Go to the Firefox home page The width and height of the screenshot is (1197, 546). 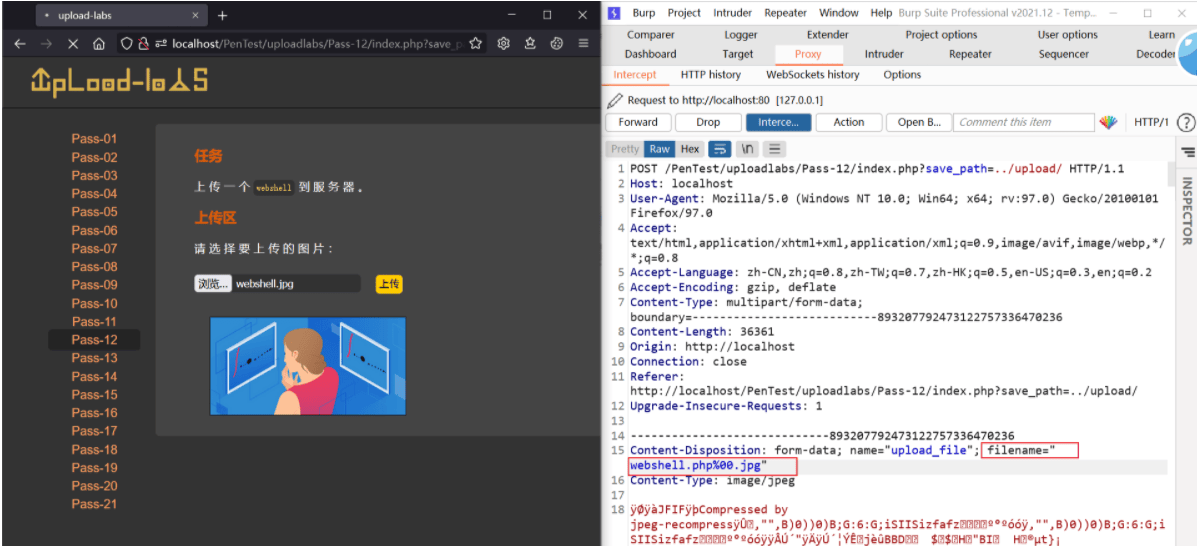tap(99, 44)
